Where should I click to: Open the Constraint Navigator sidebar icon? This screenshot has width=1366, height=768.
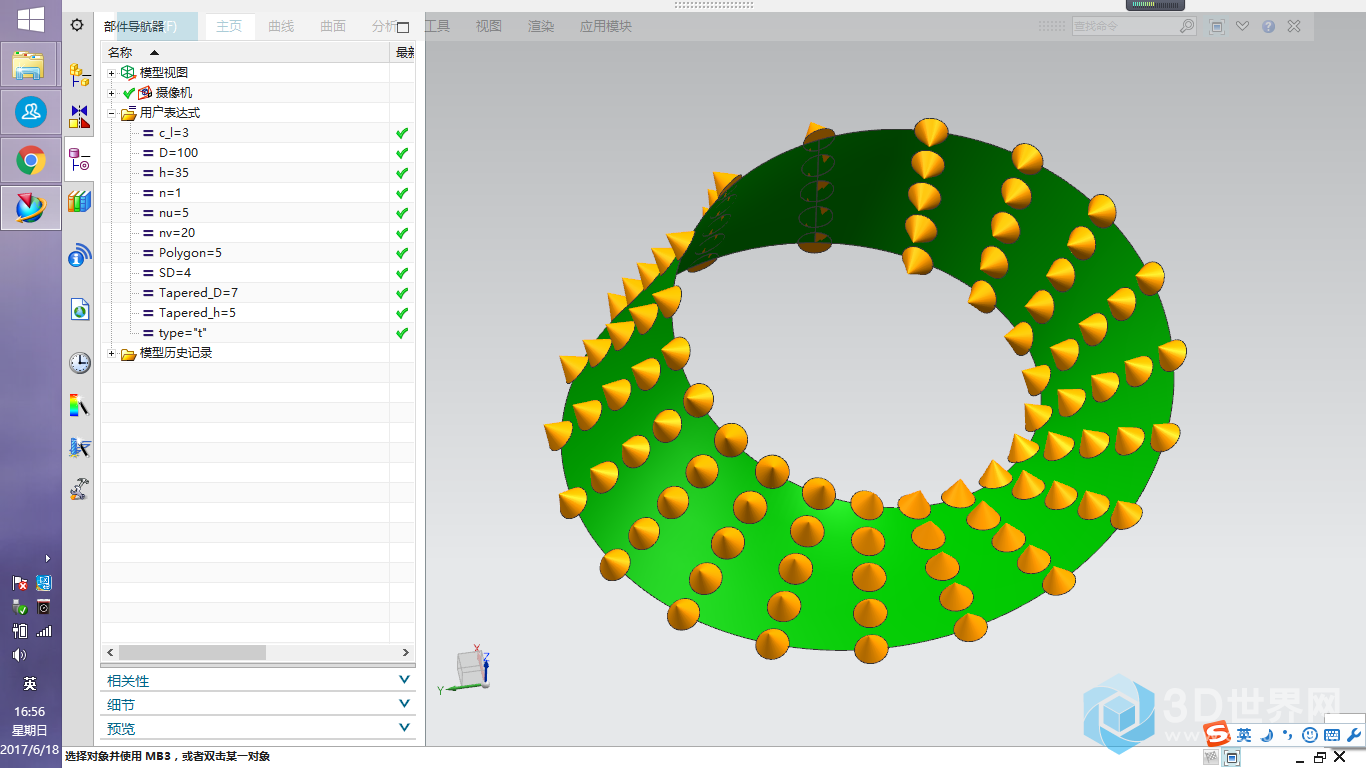[79, 116]
